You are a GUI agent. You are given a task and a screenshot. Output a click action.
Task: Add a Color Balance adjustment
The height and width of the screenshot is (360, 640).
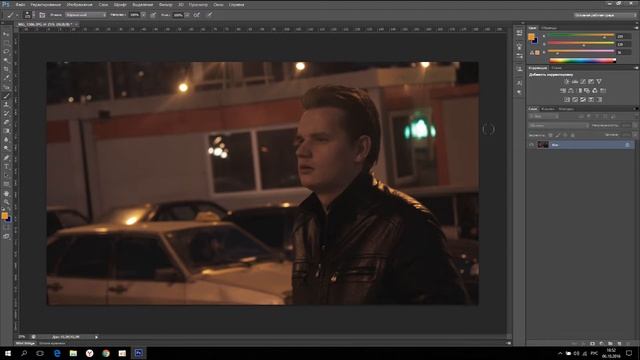(x=571, y=91)
